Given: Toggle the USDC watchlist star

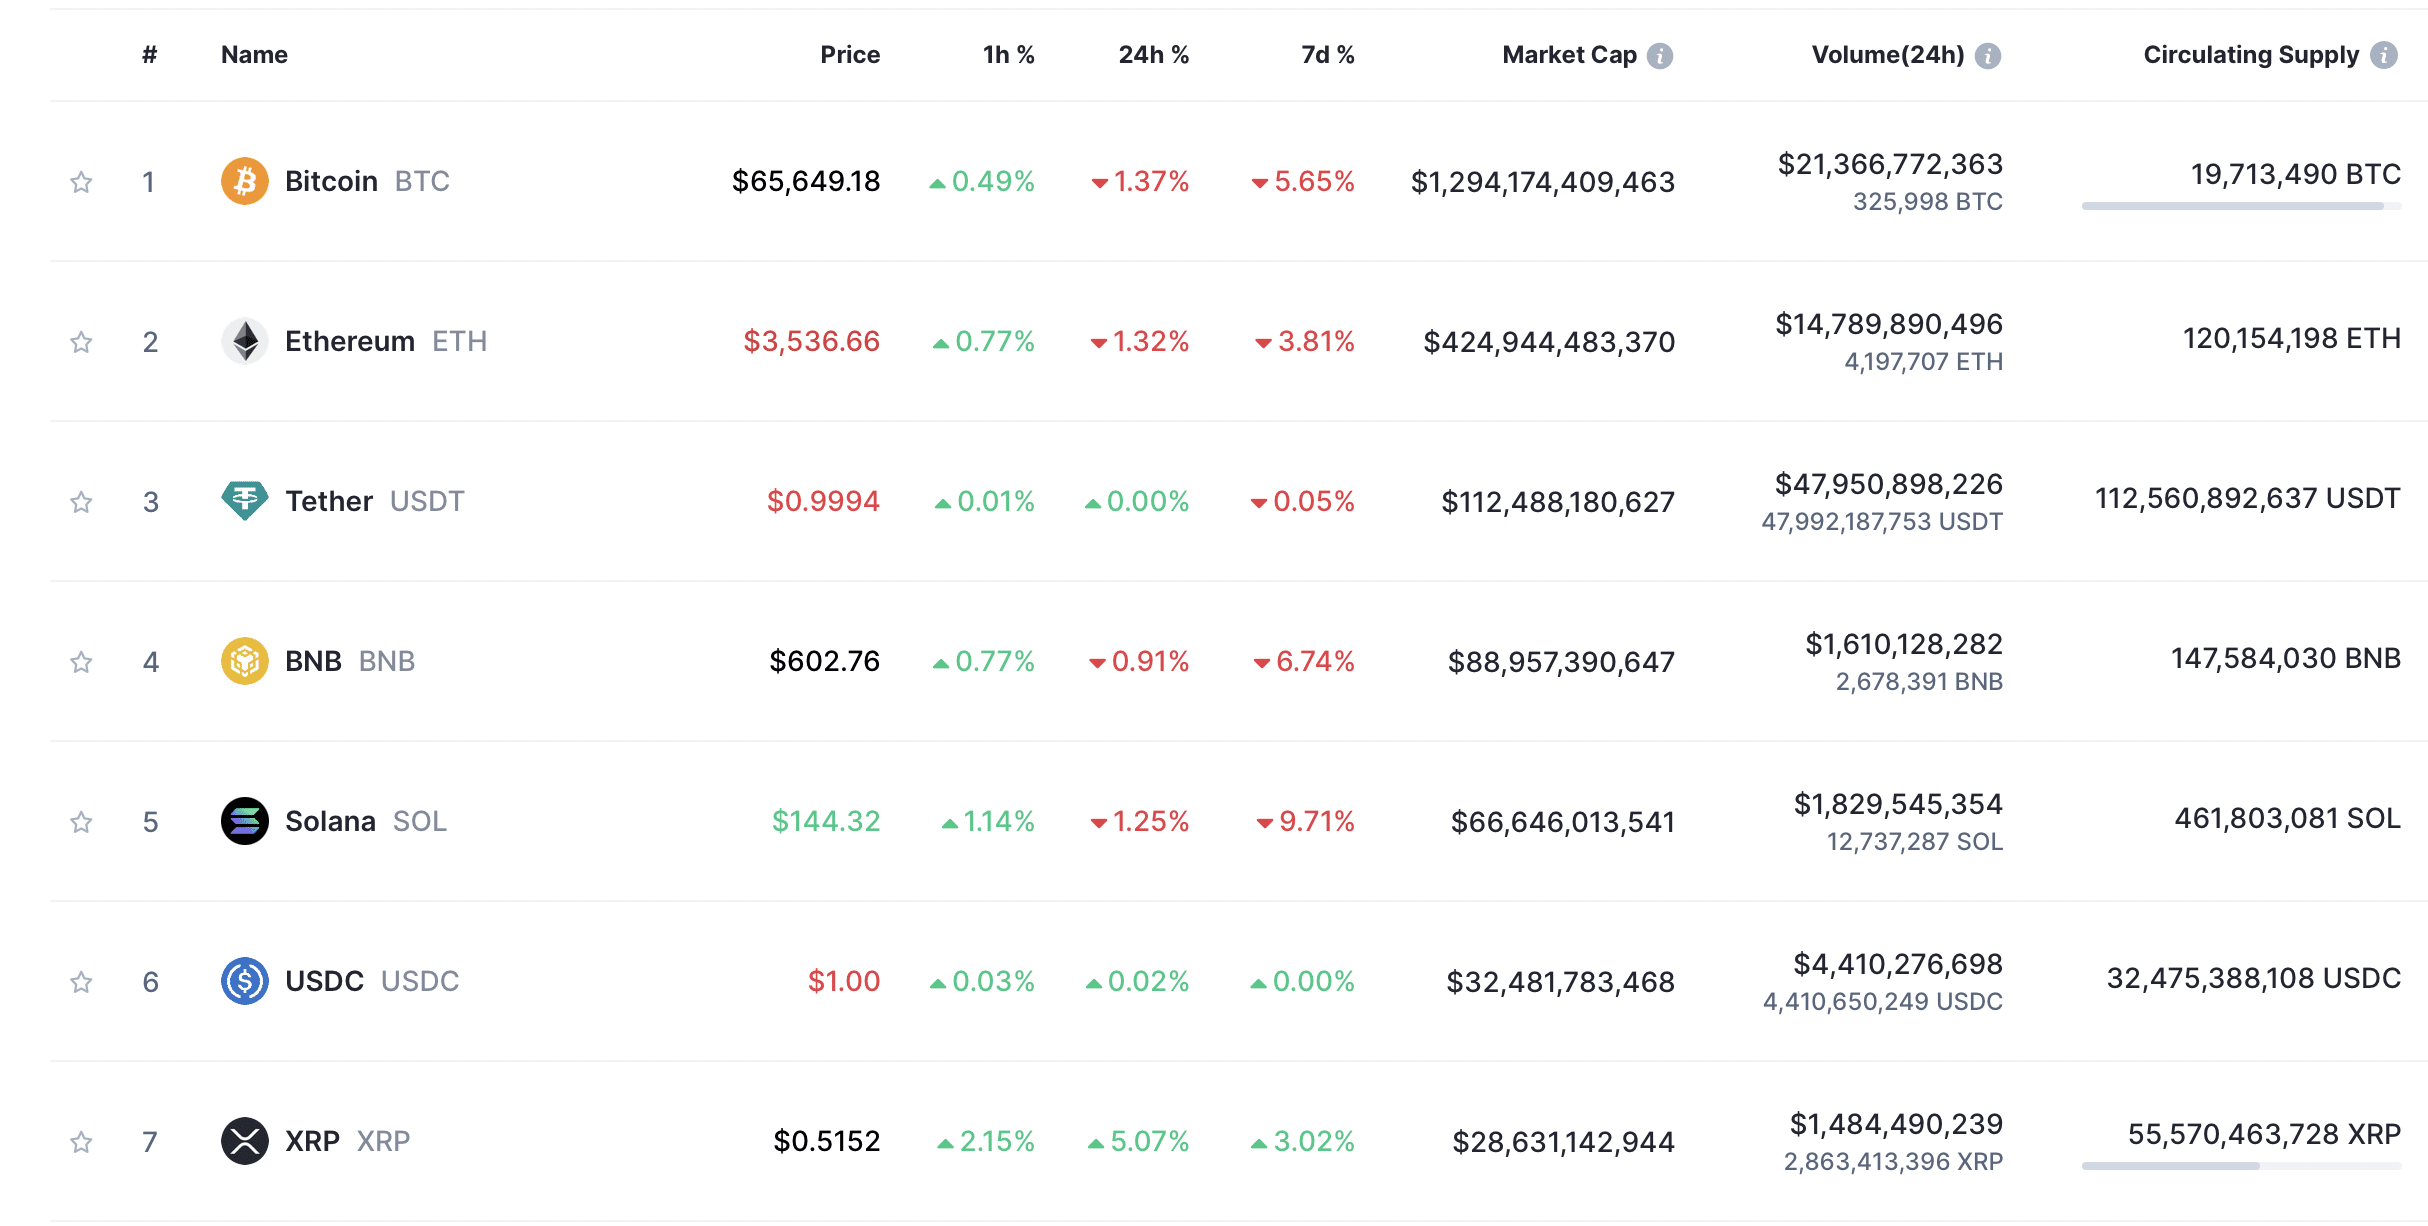Looking at the screenshot, I should click(81, 982).
